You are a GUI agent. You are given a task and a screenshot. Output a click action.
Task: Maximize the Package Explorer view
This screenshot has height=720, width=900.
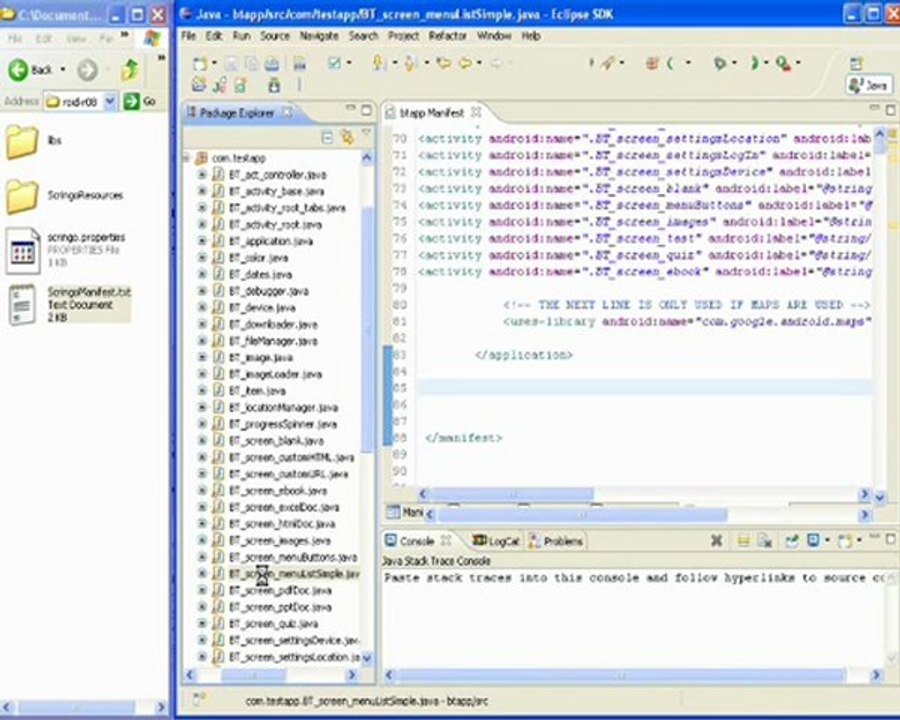coord(366,110)
